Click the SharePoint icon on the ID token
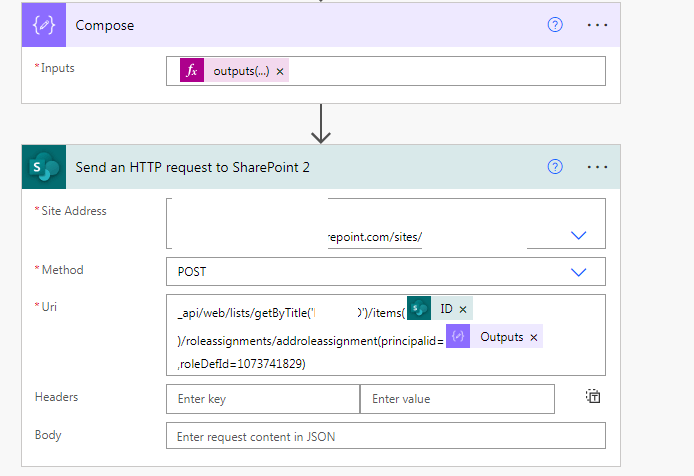 coord(419,308)
